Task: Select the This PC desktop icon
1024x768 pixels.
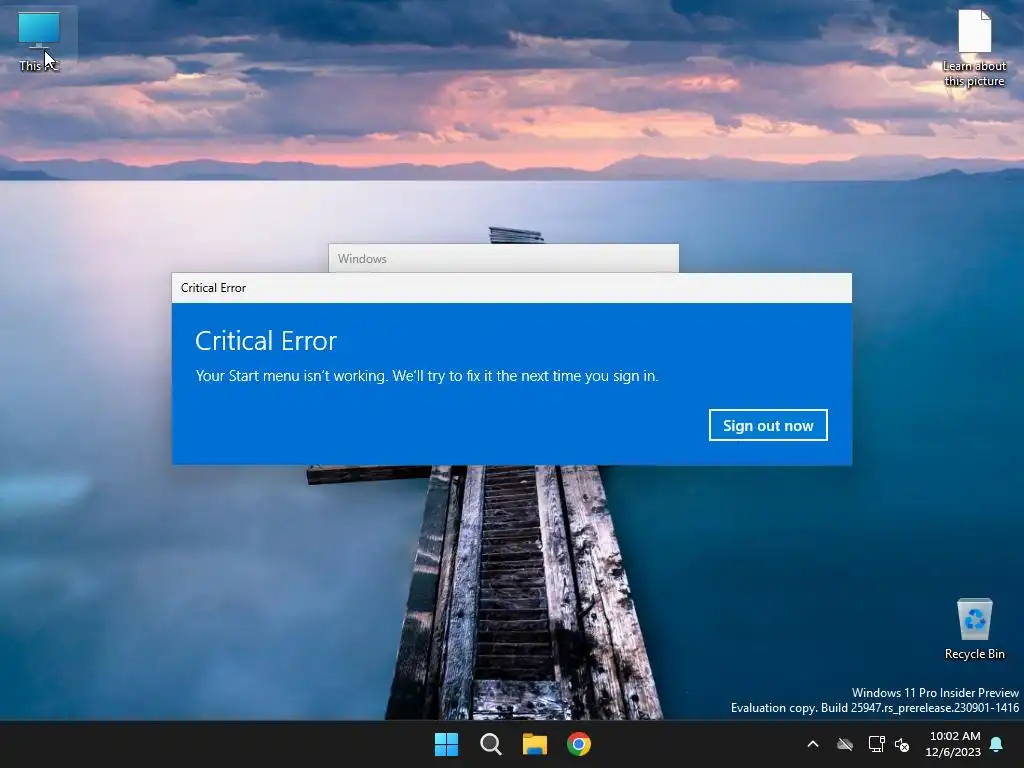Action: pyautogui.click(x=39, y=41)
